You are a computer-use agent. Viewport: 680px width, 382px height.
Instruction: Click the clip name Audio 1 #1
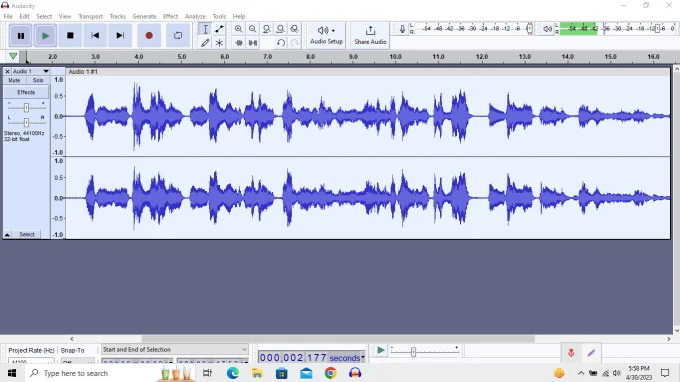click(x=83, y=72)
